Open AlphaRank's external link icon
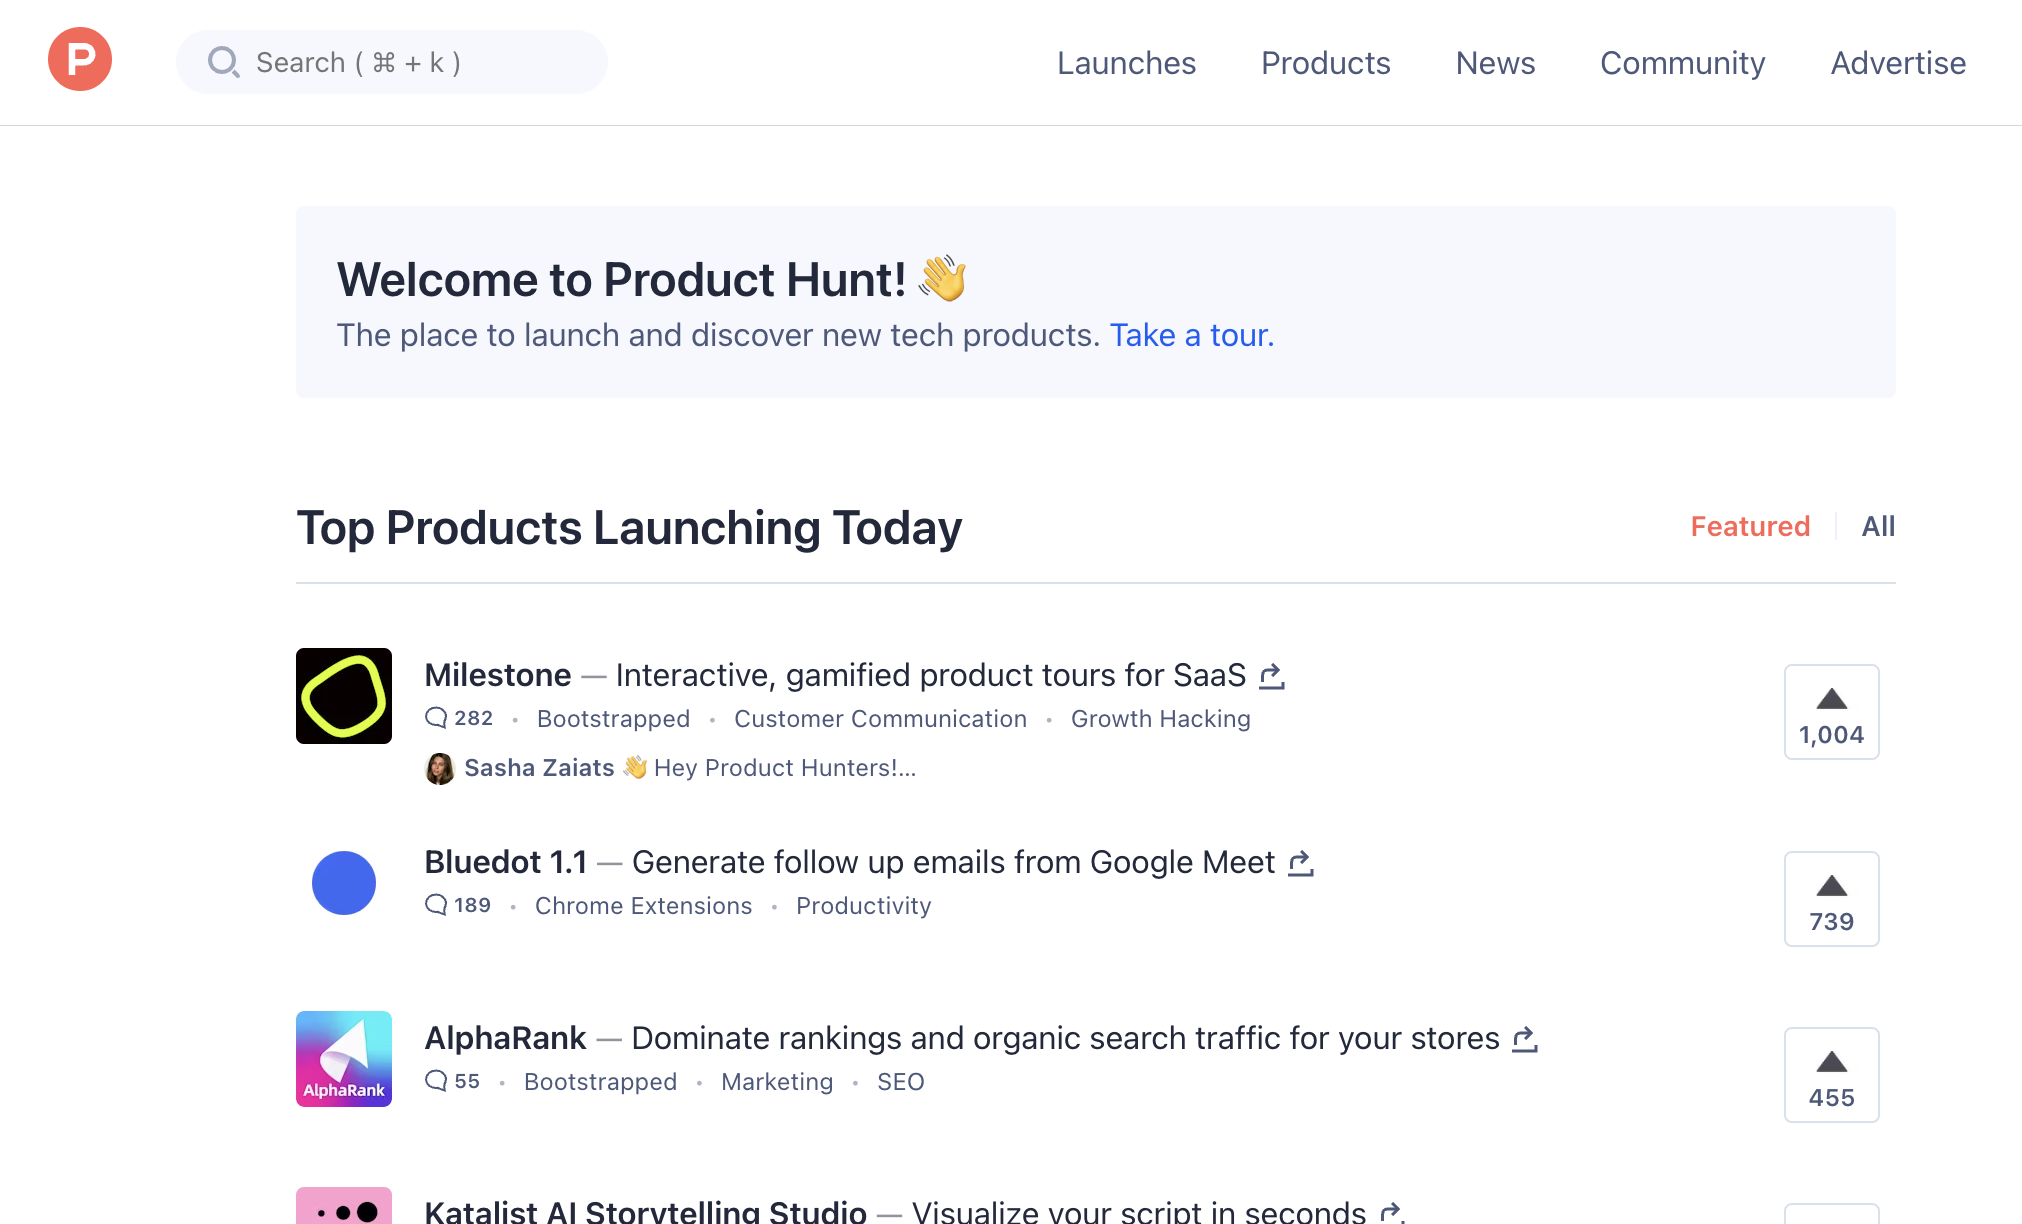The height and width of the screenshot is (1224, 2022). [1524, 1040]
